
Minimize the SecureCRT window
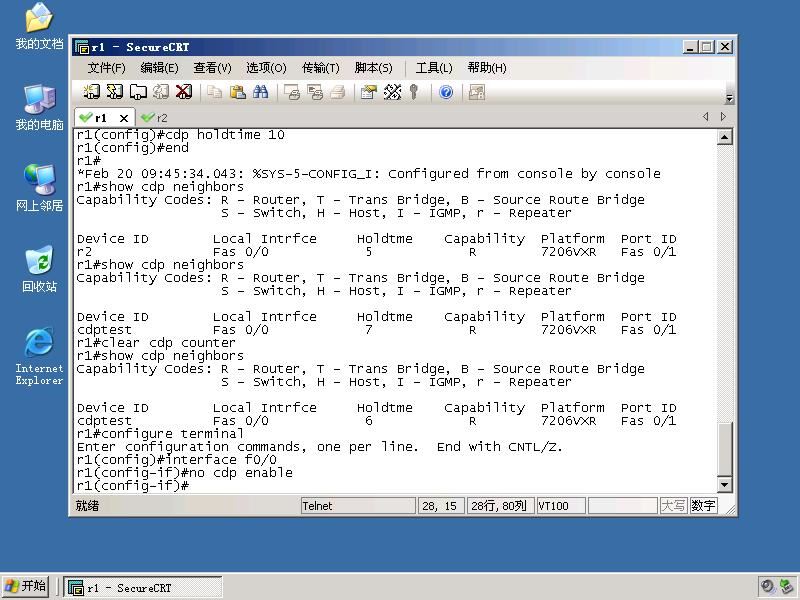[x=691, y=47]
